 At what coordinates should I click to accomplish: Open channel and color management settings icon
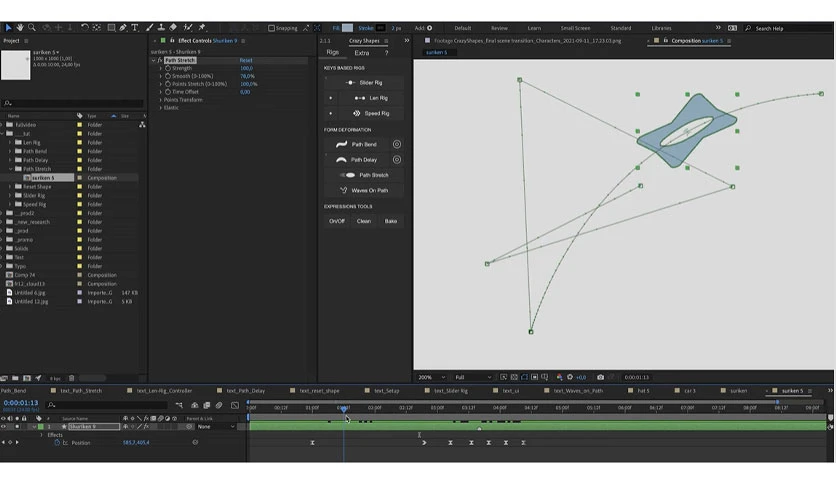pyautogui.click(x=559, y=377)
